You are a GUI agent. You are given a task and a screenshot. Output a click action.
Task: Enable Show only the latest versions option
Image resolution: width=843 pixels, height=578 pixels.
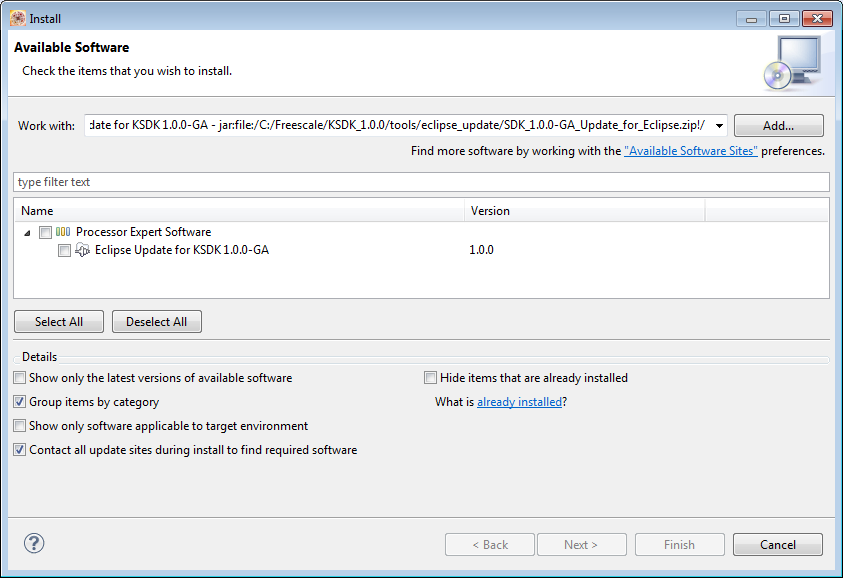pyautogui.click(x=20, y=378)
